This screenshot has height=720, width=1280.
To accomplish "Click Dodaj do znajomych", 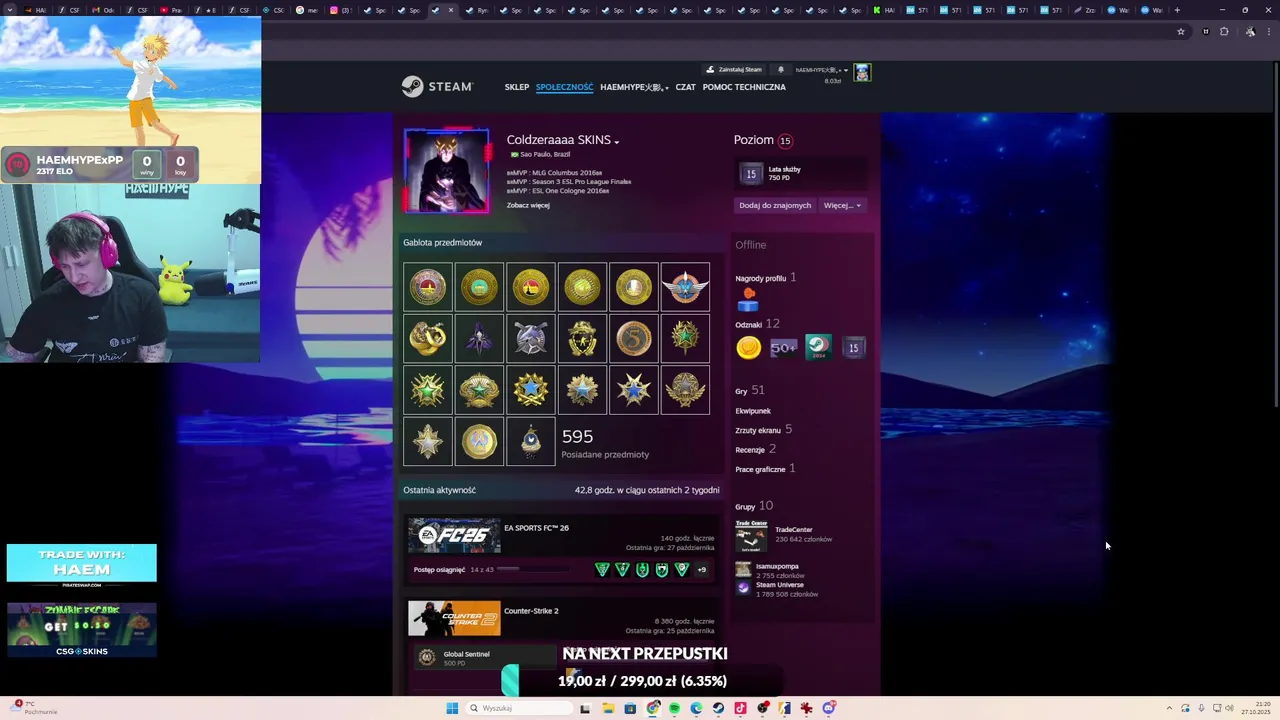I will coord(775,206).
